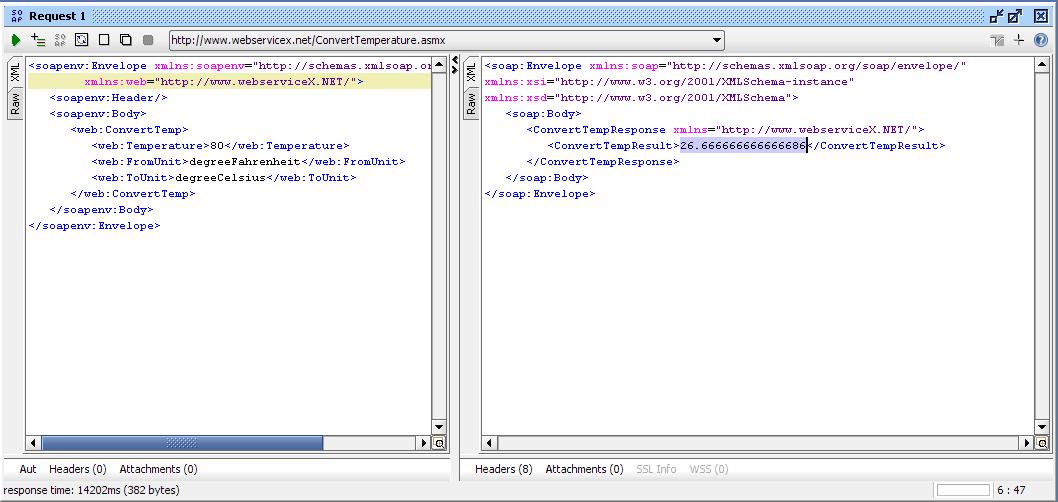Switch to the response Raw tab
Screen dimensions: 1058x502
[471, 105]
